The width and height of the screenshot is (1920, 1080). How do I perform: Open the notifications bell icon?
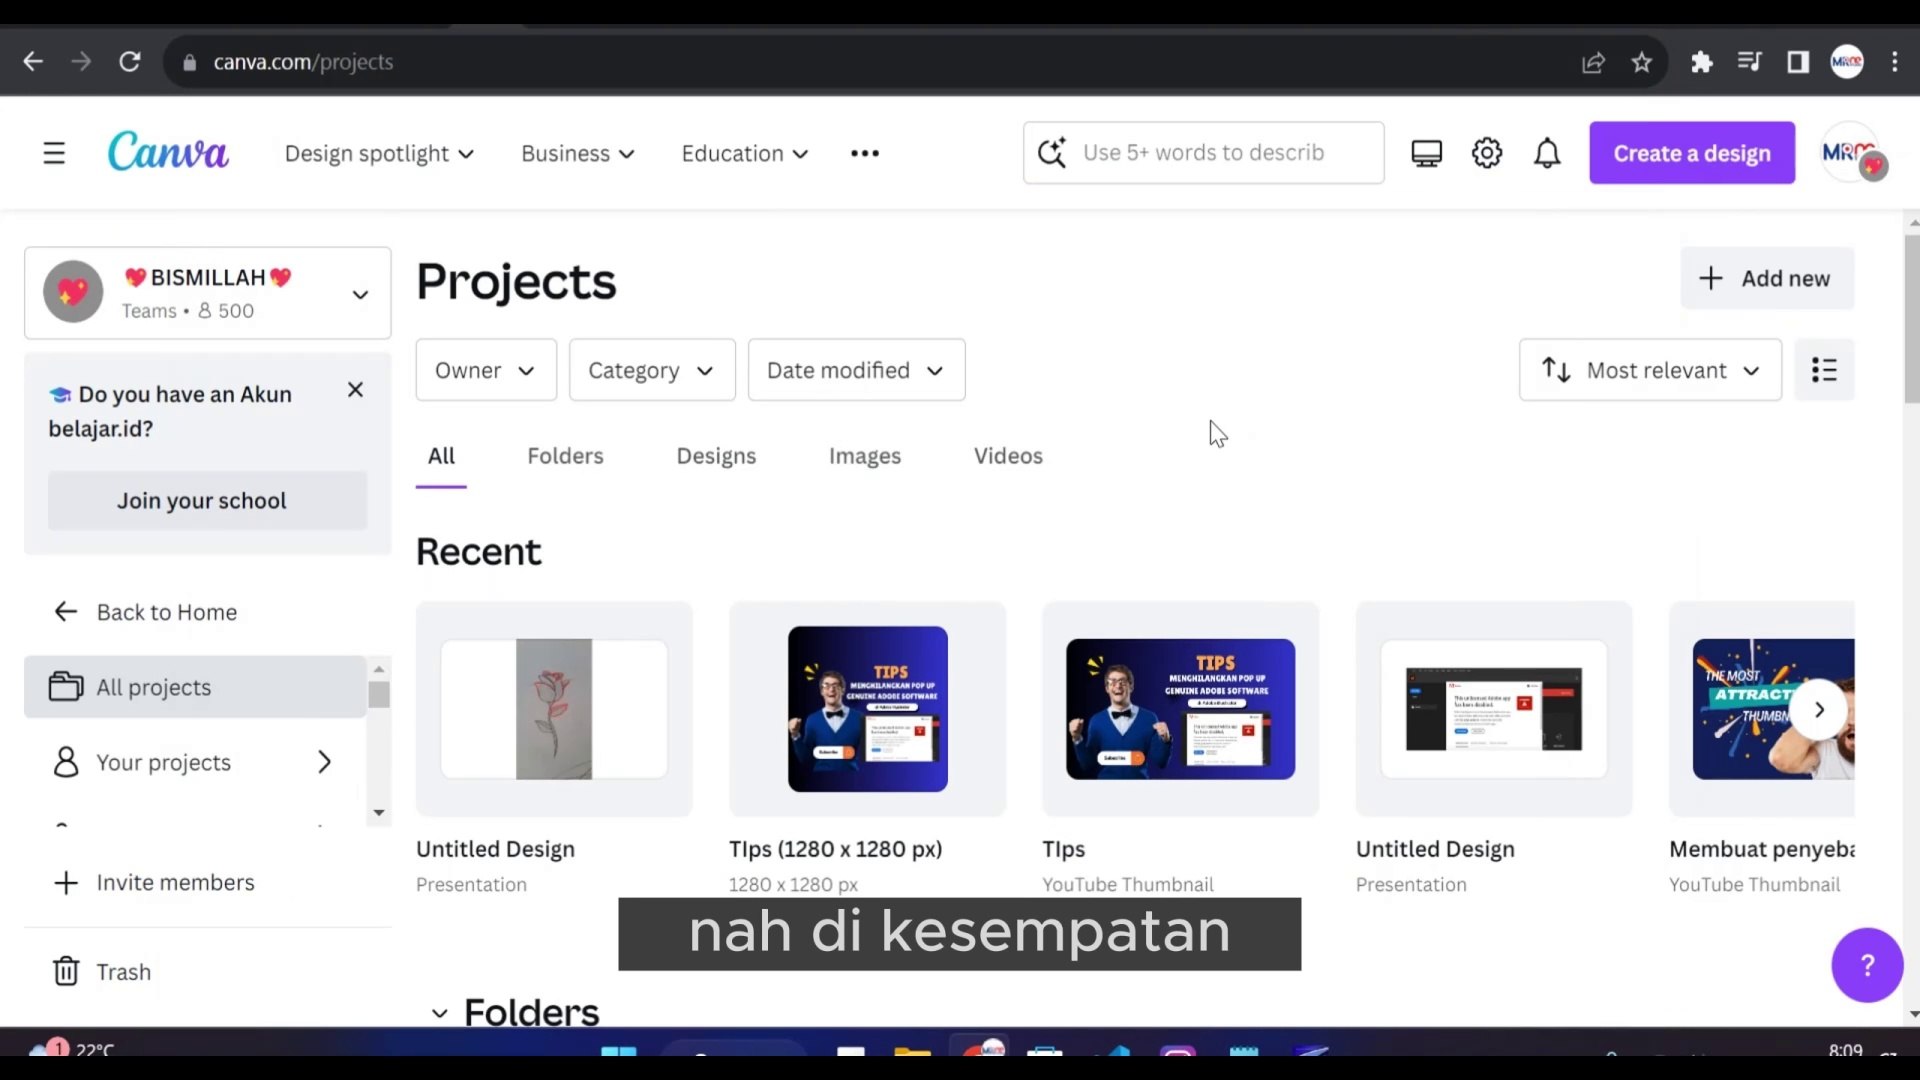(x=1546, y=153)
